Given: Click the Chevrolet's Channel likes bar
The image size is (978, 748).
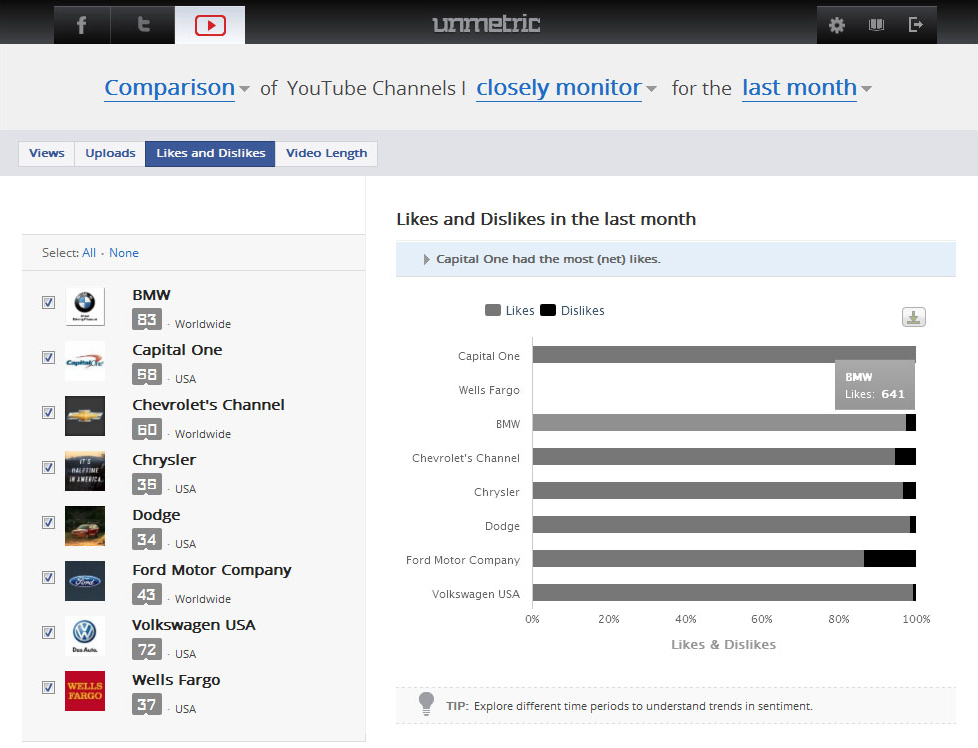Looking at the screenshot, I should 714,456.
